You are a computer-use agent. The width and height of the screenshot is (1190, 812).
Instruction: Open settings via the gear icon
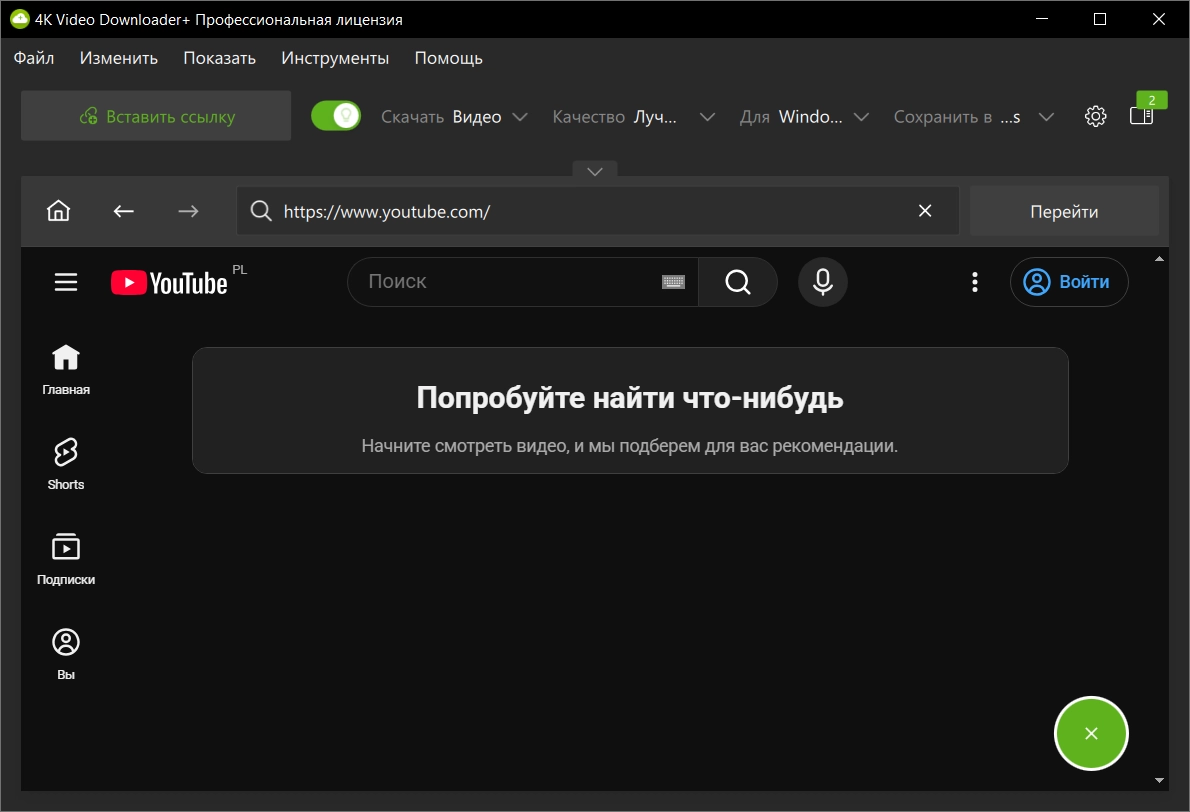(x=1095, y=116)
